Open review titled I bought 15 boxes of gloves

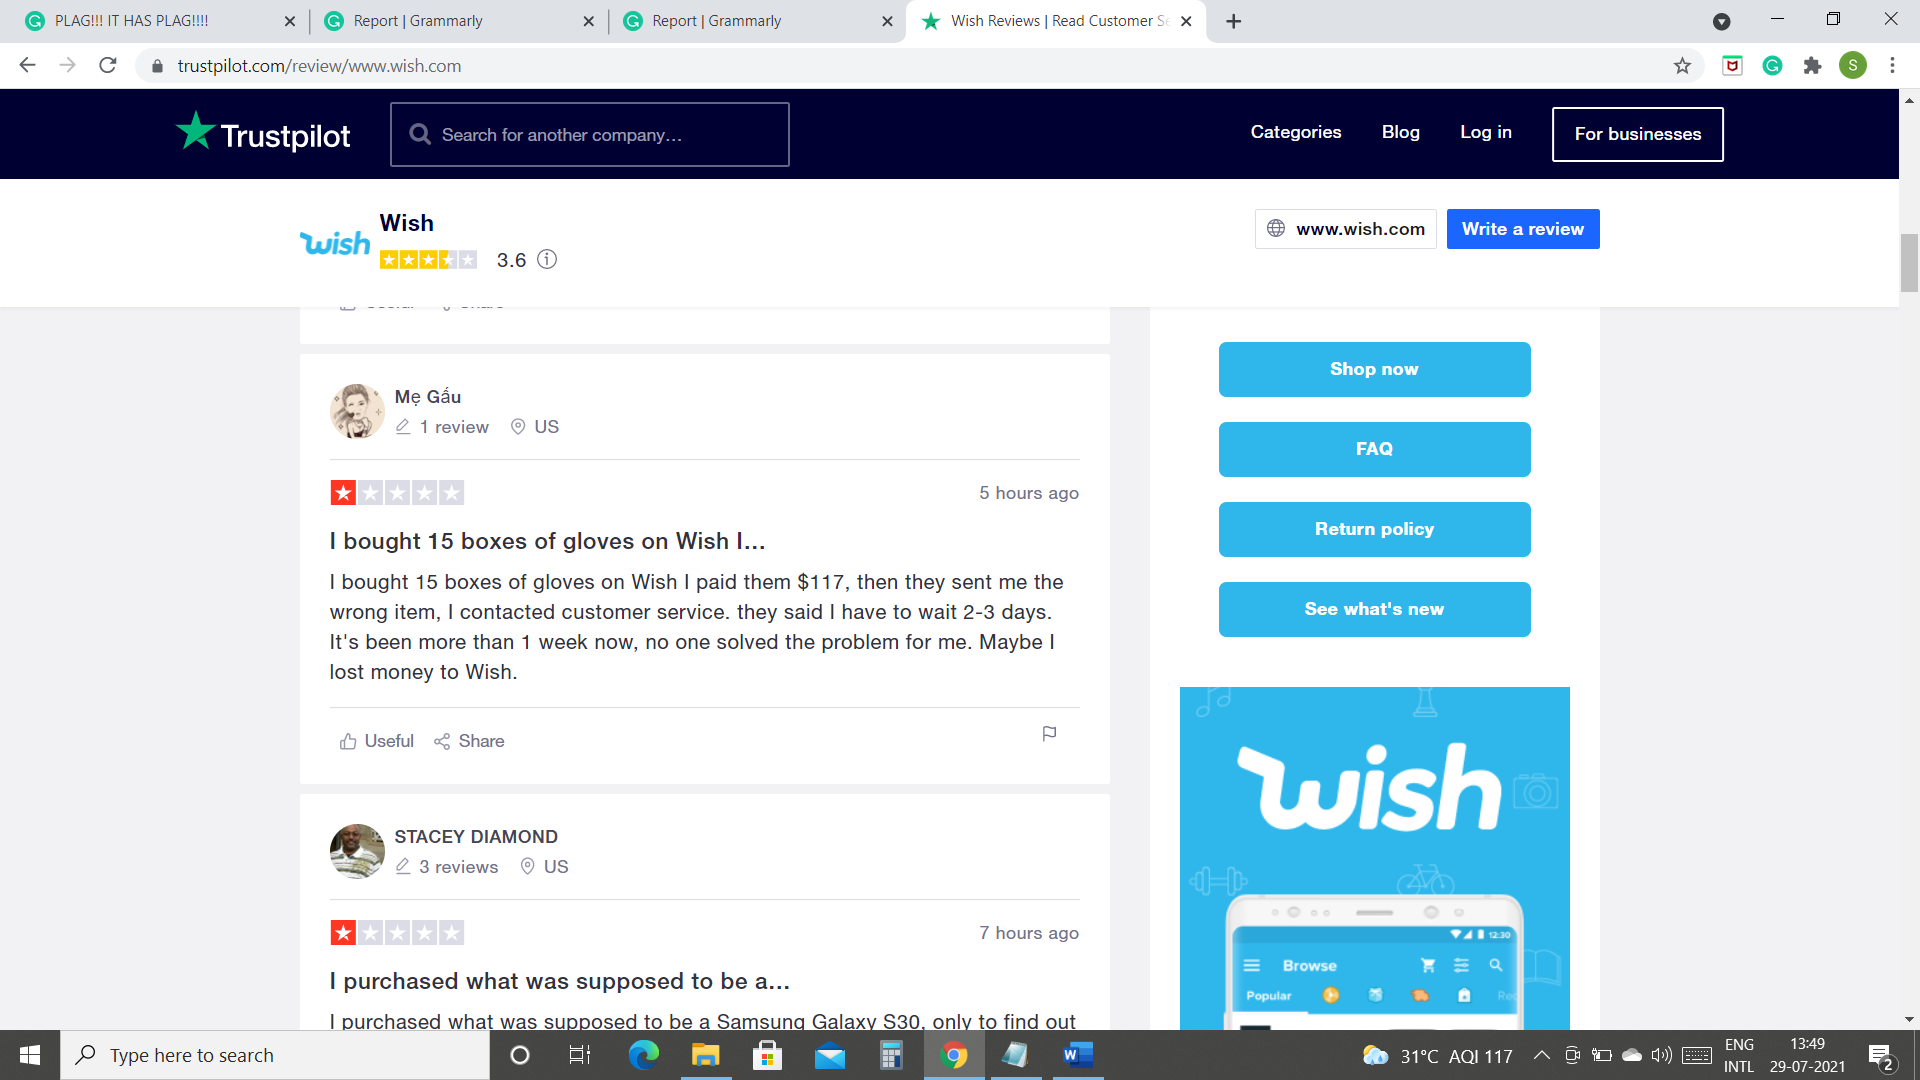click(547, 541)
